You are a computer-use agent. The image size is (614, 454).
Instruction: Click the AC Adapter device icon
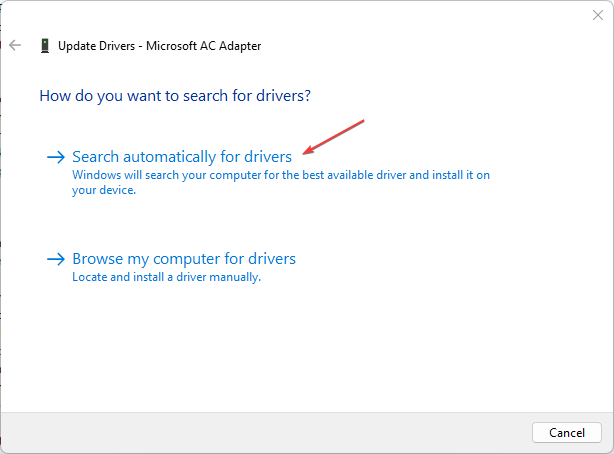tap(45, 45)
